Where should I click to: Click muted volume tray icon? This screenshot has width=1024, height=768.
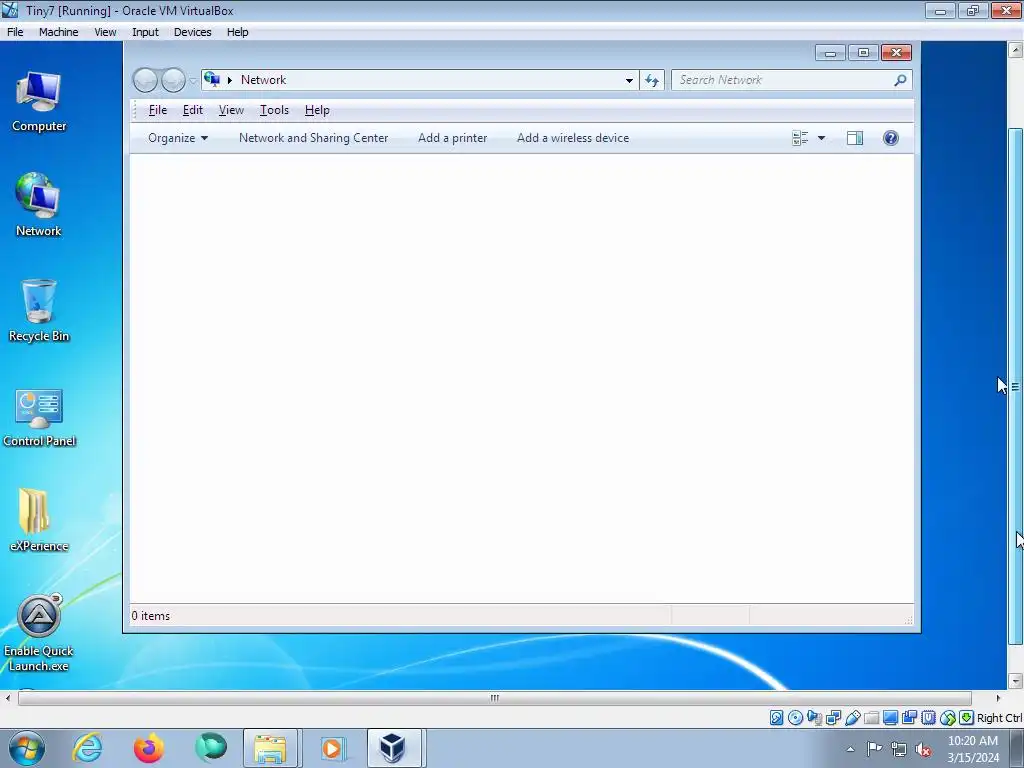[923, 750]
